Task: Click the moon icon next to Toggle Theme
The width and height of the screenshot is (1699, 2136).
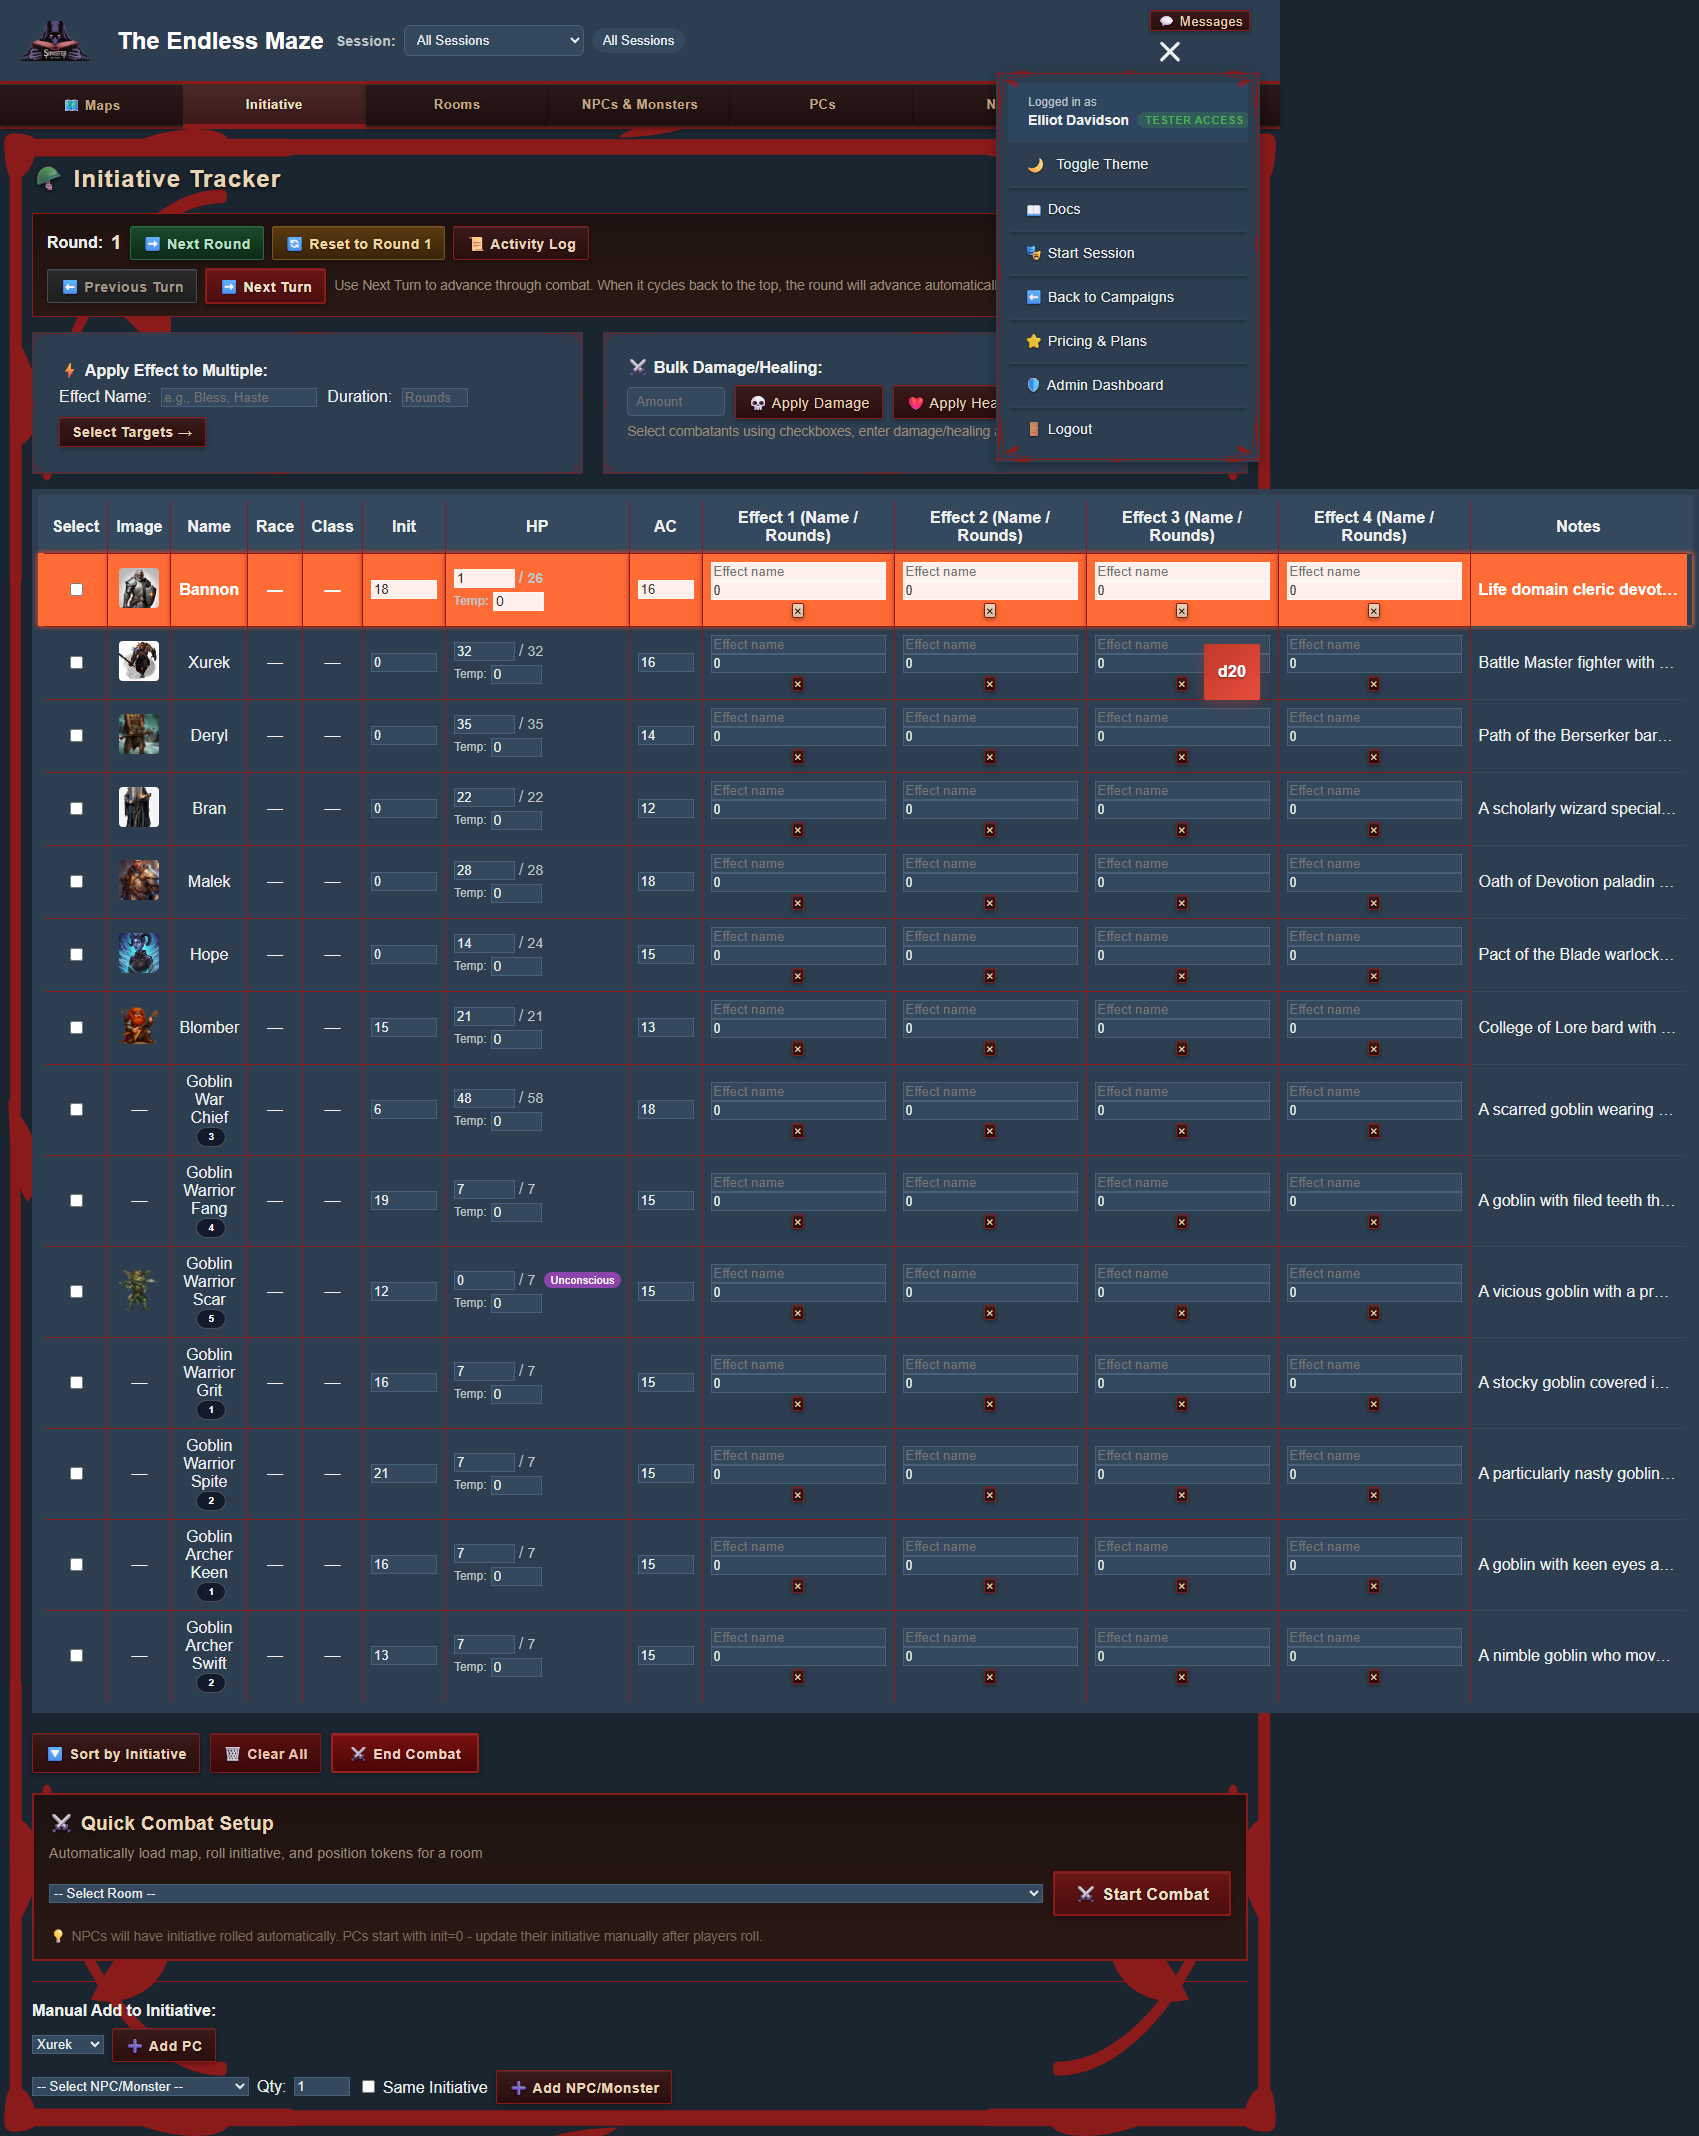Action: tap(1034, 164)
